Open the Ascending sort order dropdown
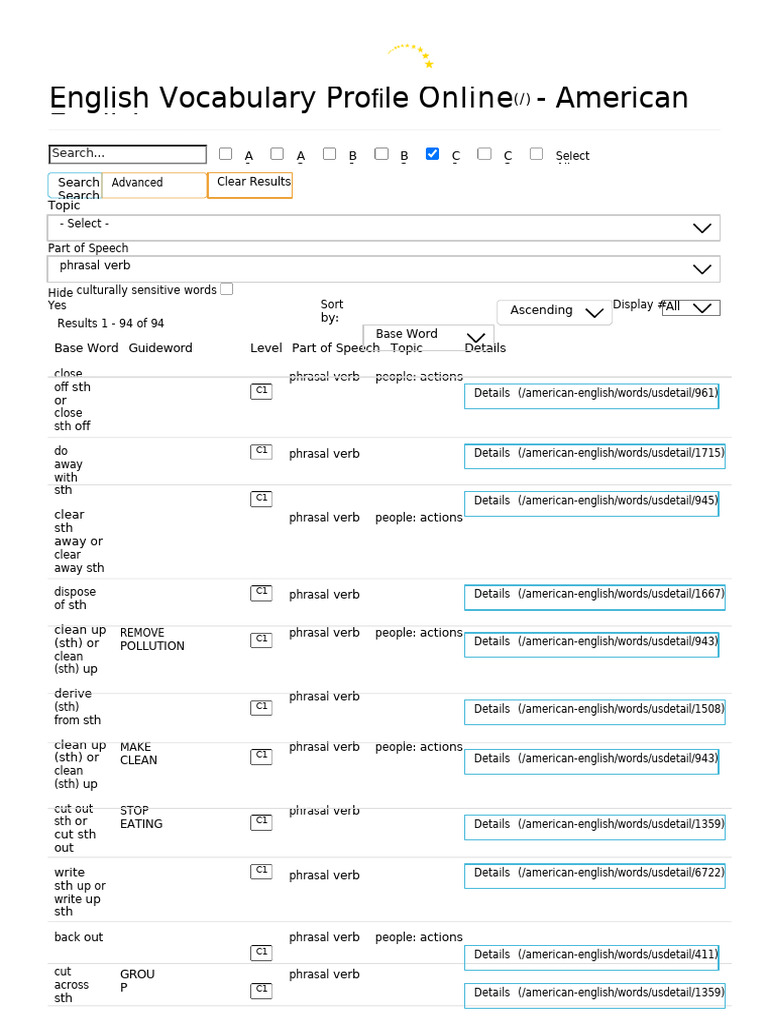This screenshot has height=1024, width=768. (555, 311)
